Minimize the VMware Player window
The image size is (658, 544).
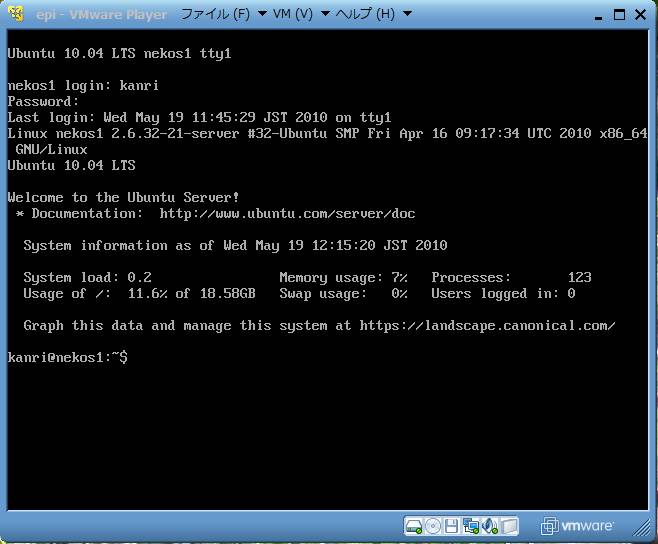(x=598, y=14)
